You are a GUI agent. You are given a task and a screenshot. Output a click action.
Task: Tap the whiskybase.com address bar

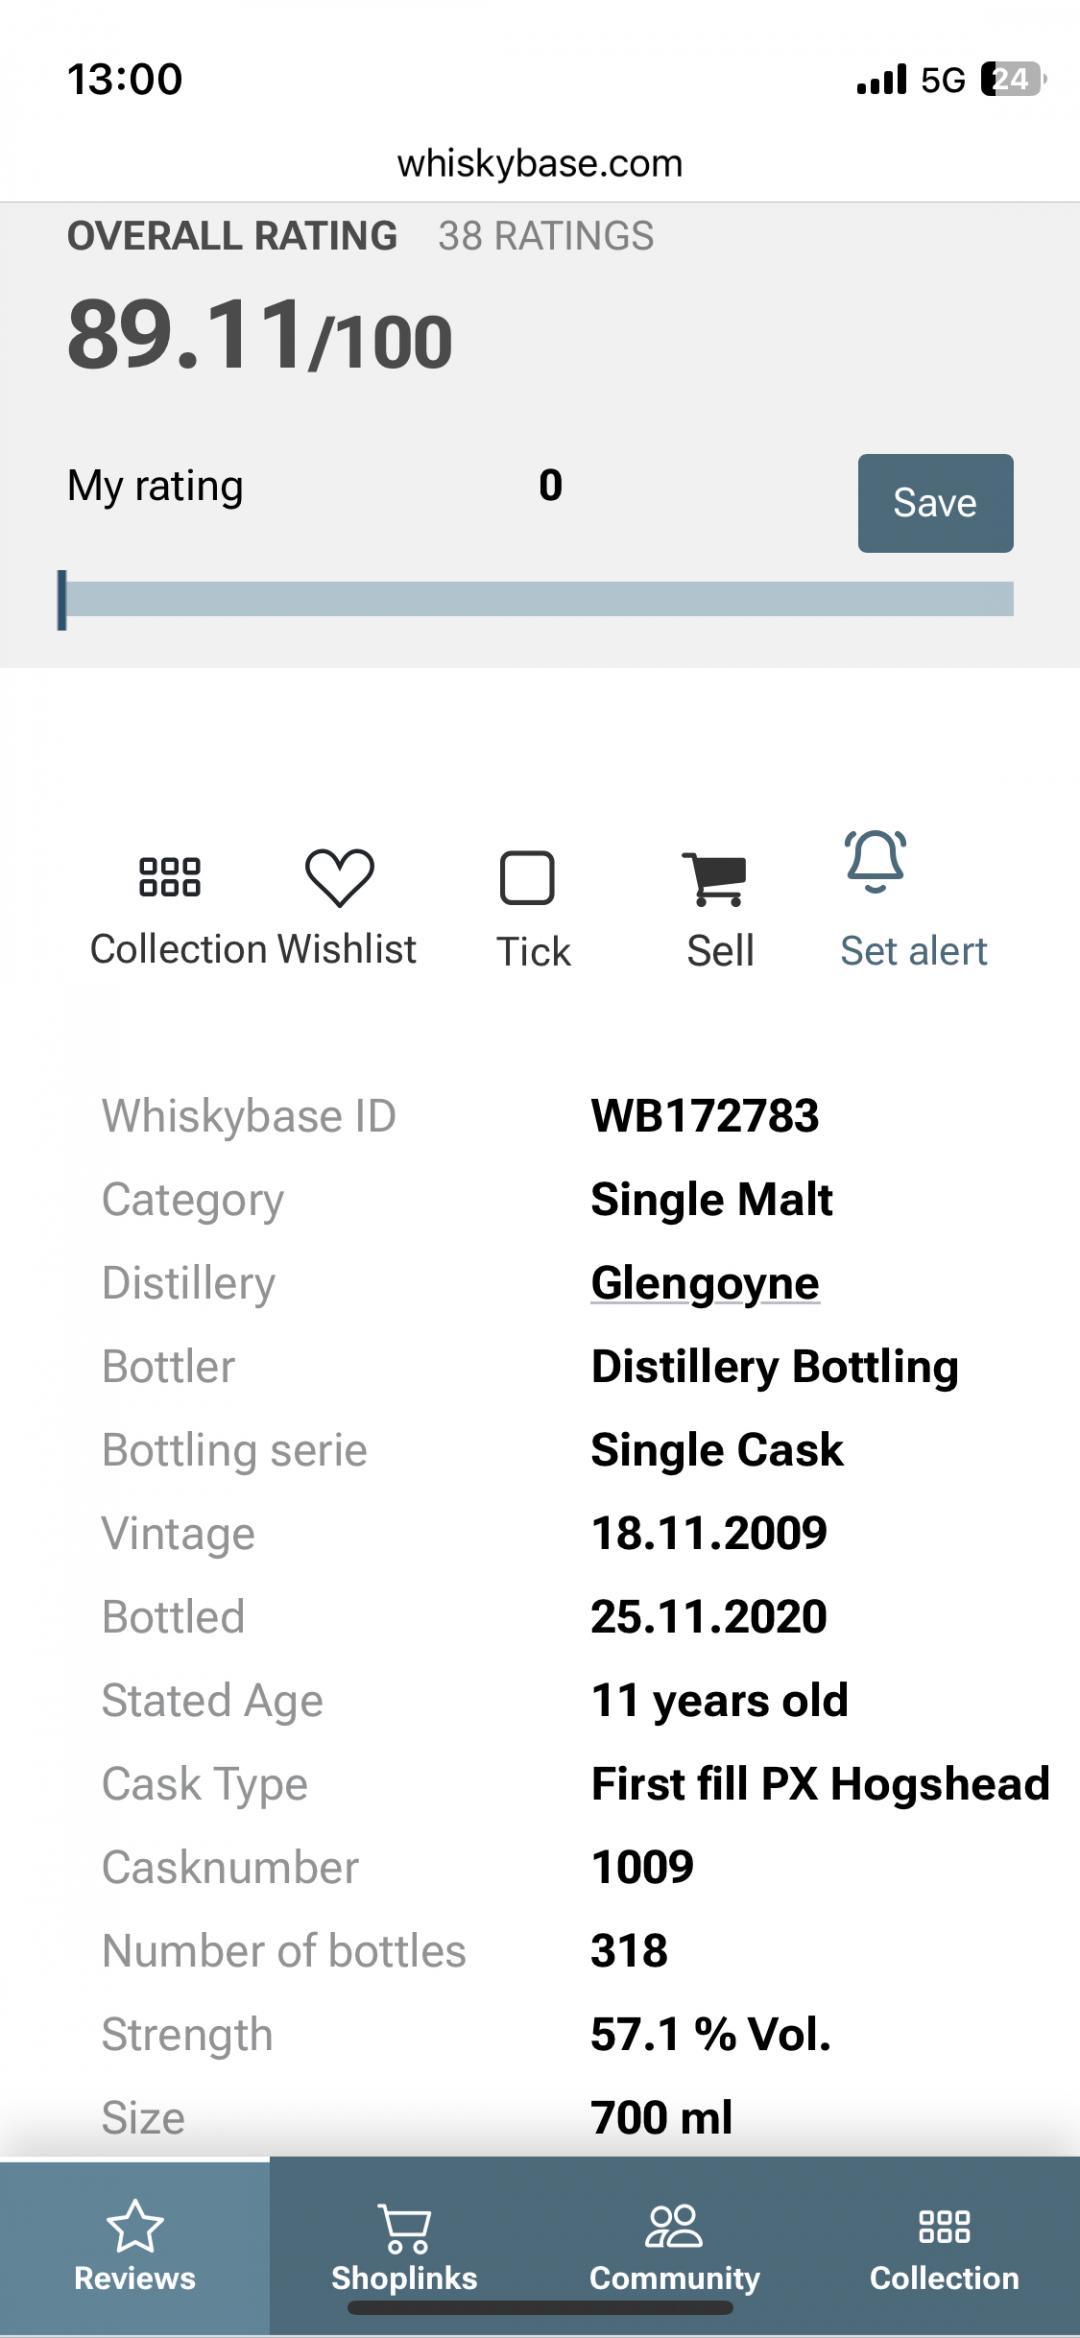540,163
